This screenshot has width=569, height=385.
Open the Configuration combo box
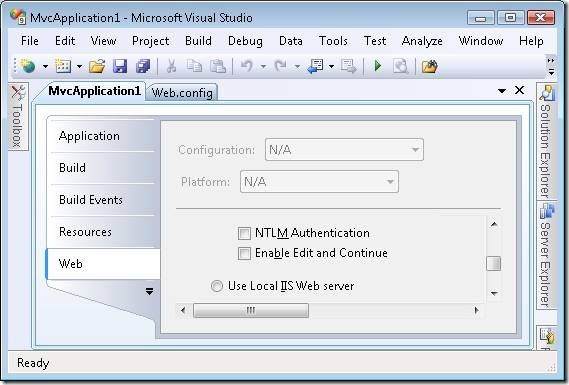point(344,150)
